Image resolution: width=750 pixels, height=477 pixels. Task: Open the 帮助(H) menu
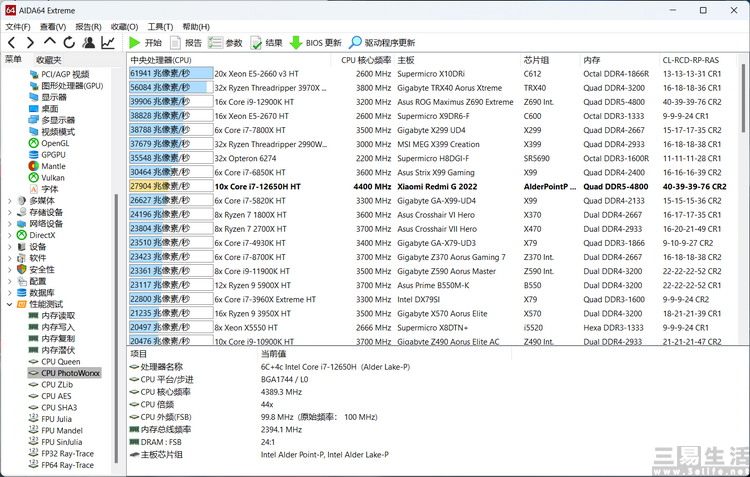(196, 27)
